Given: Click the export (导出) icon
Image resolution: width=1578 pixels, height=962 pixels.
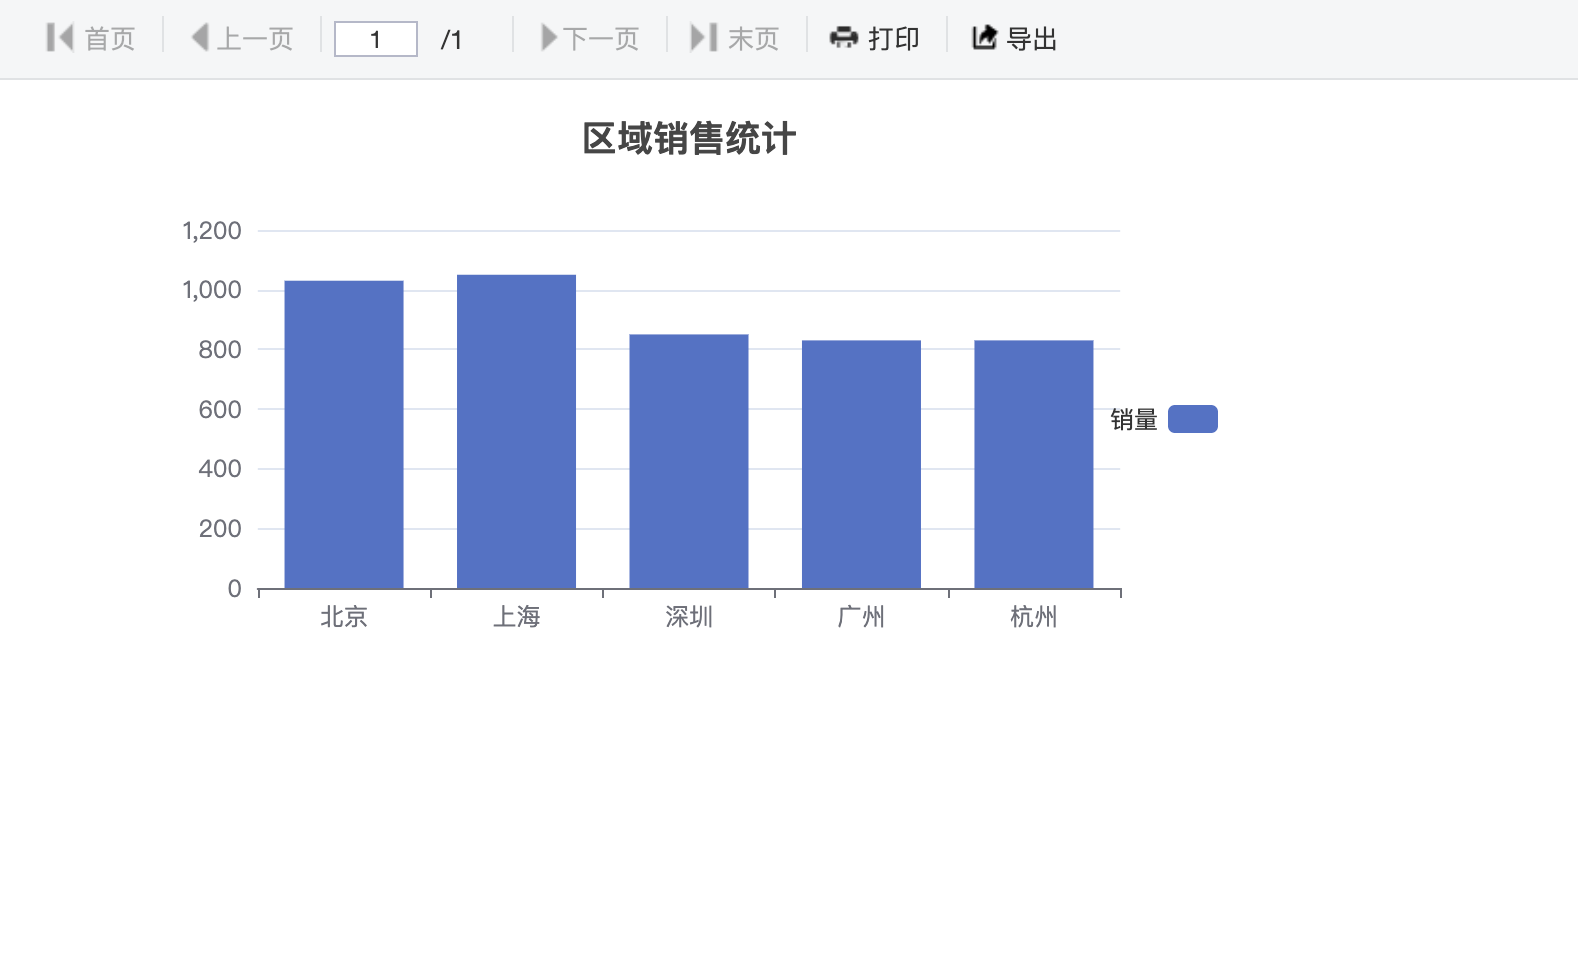Looking at the screenshot, I should (x=985, y=38).
